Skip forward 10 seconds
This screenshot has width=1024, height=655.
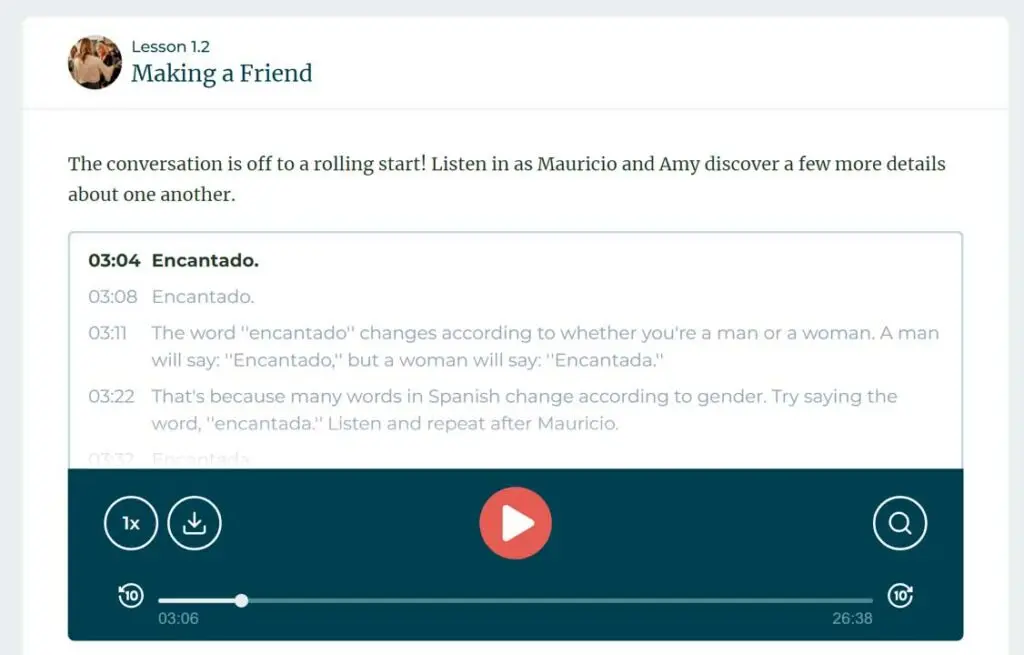[900, 596]
